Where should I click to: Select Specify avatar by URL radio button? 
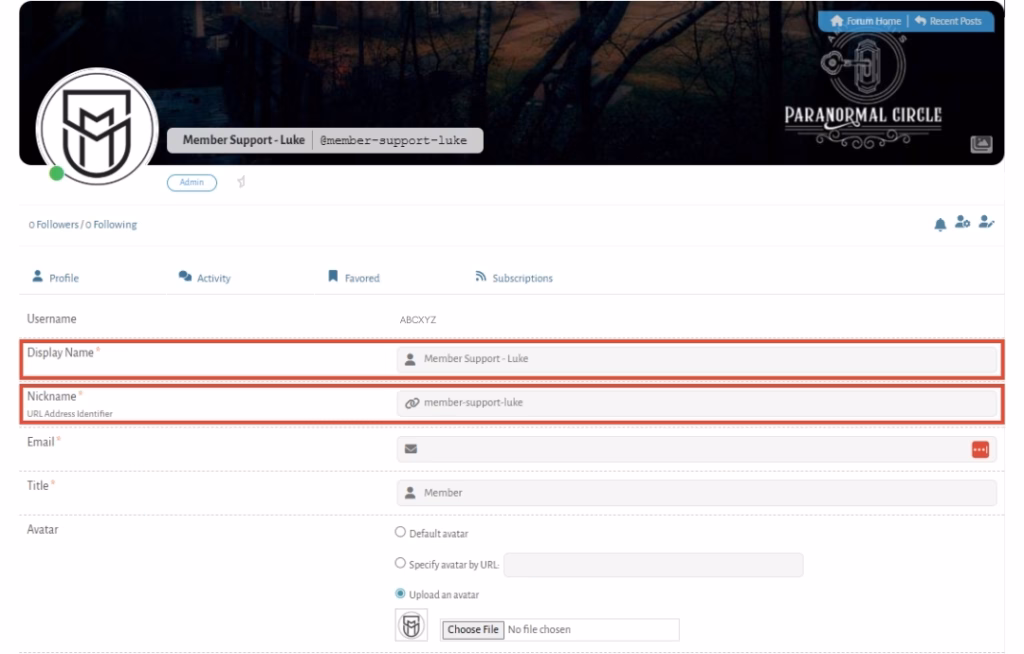tap(400, 563)
